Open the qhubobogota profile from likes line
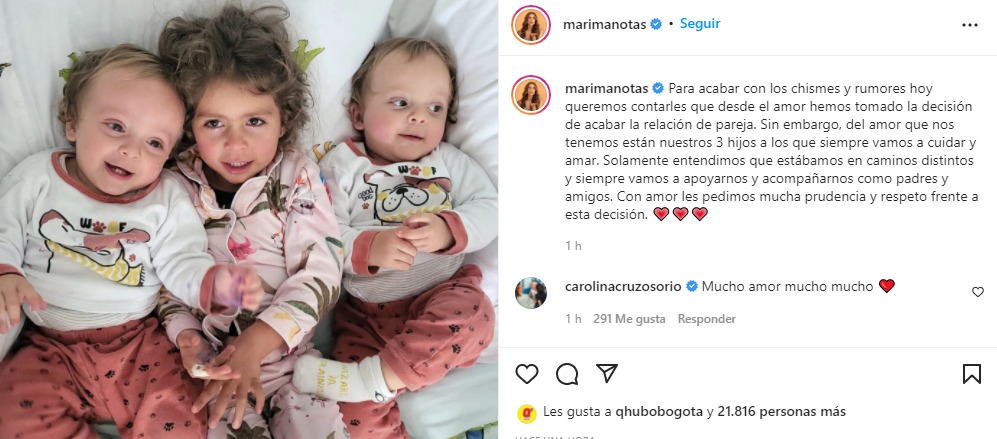 (659, 412)
